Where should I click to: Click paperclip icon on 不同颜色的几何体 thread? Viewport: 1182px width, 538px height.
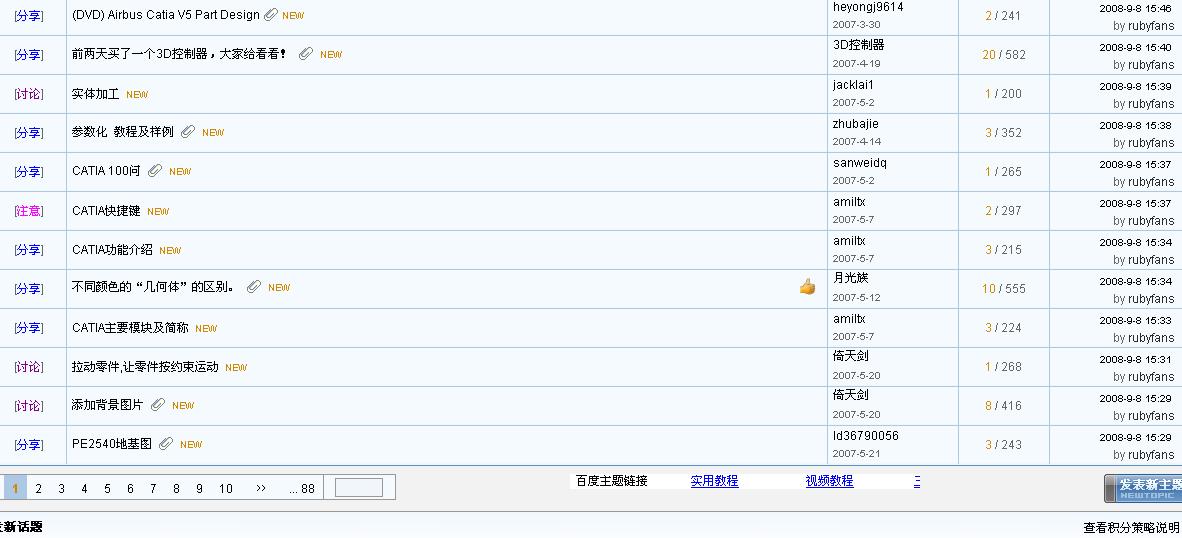pyautogui.click(x=254, y=286)
